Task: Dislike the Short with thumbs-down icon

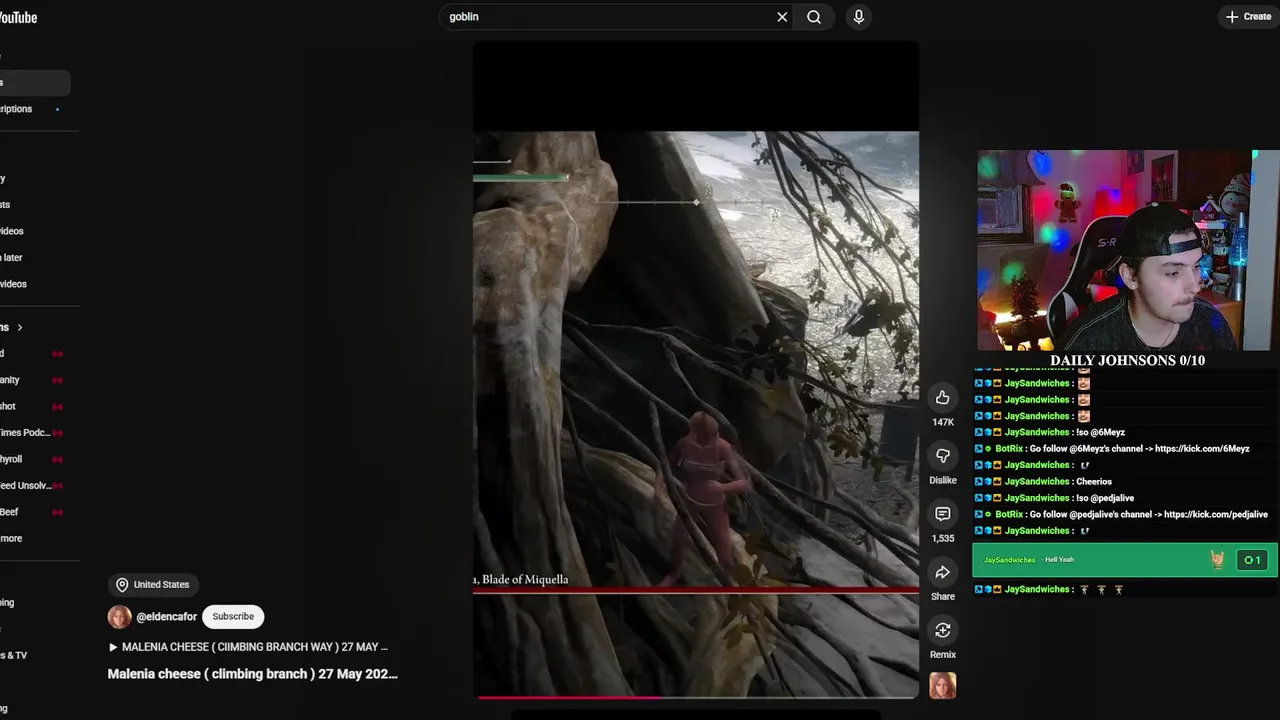Action: [x=943, y=456]
